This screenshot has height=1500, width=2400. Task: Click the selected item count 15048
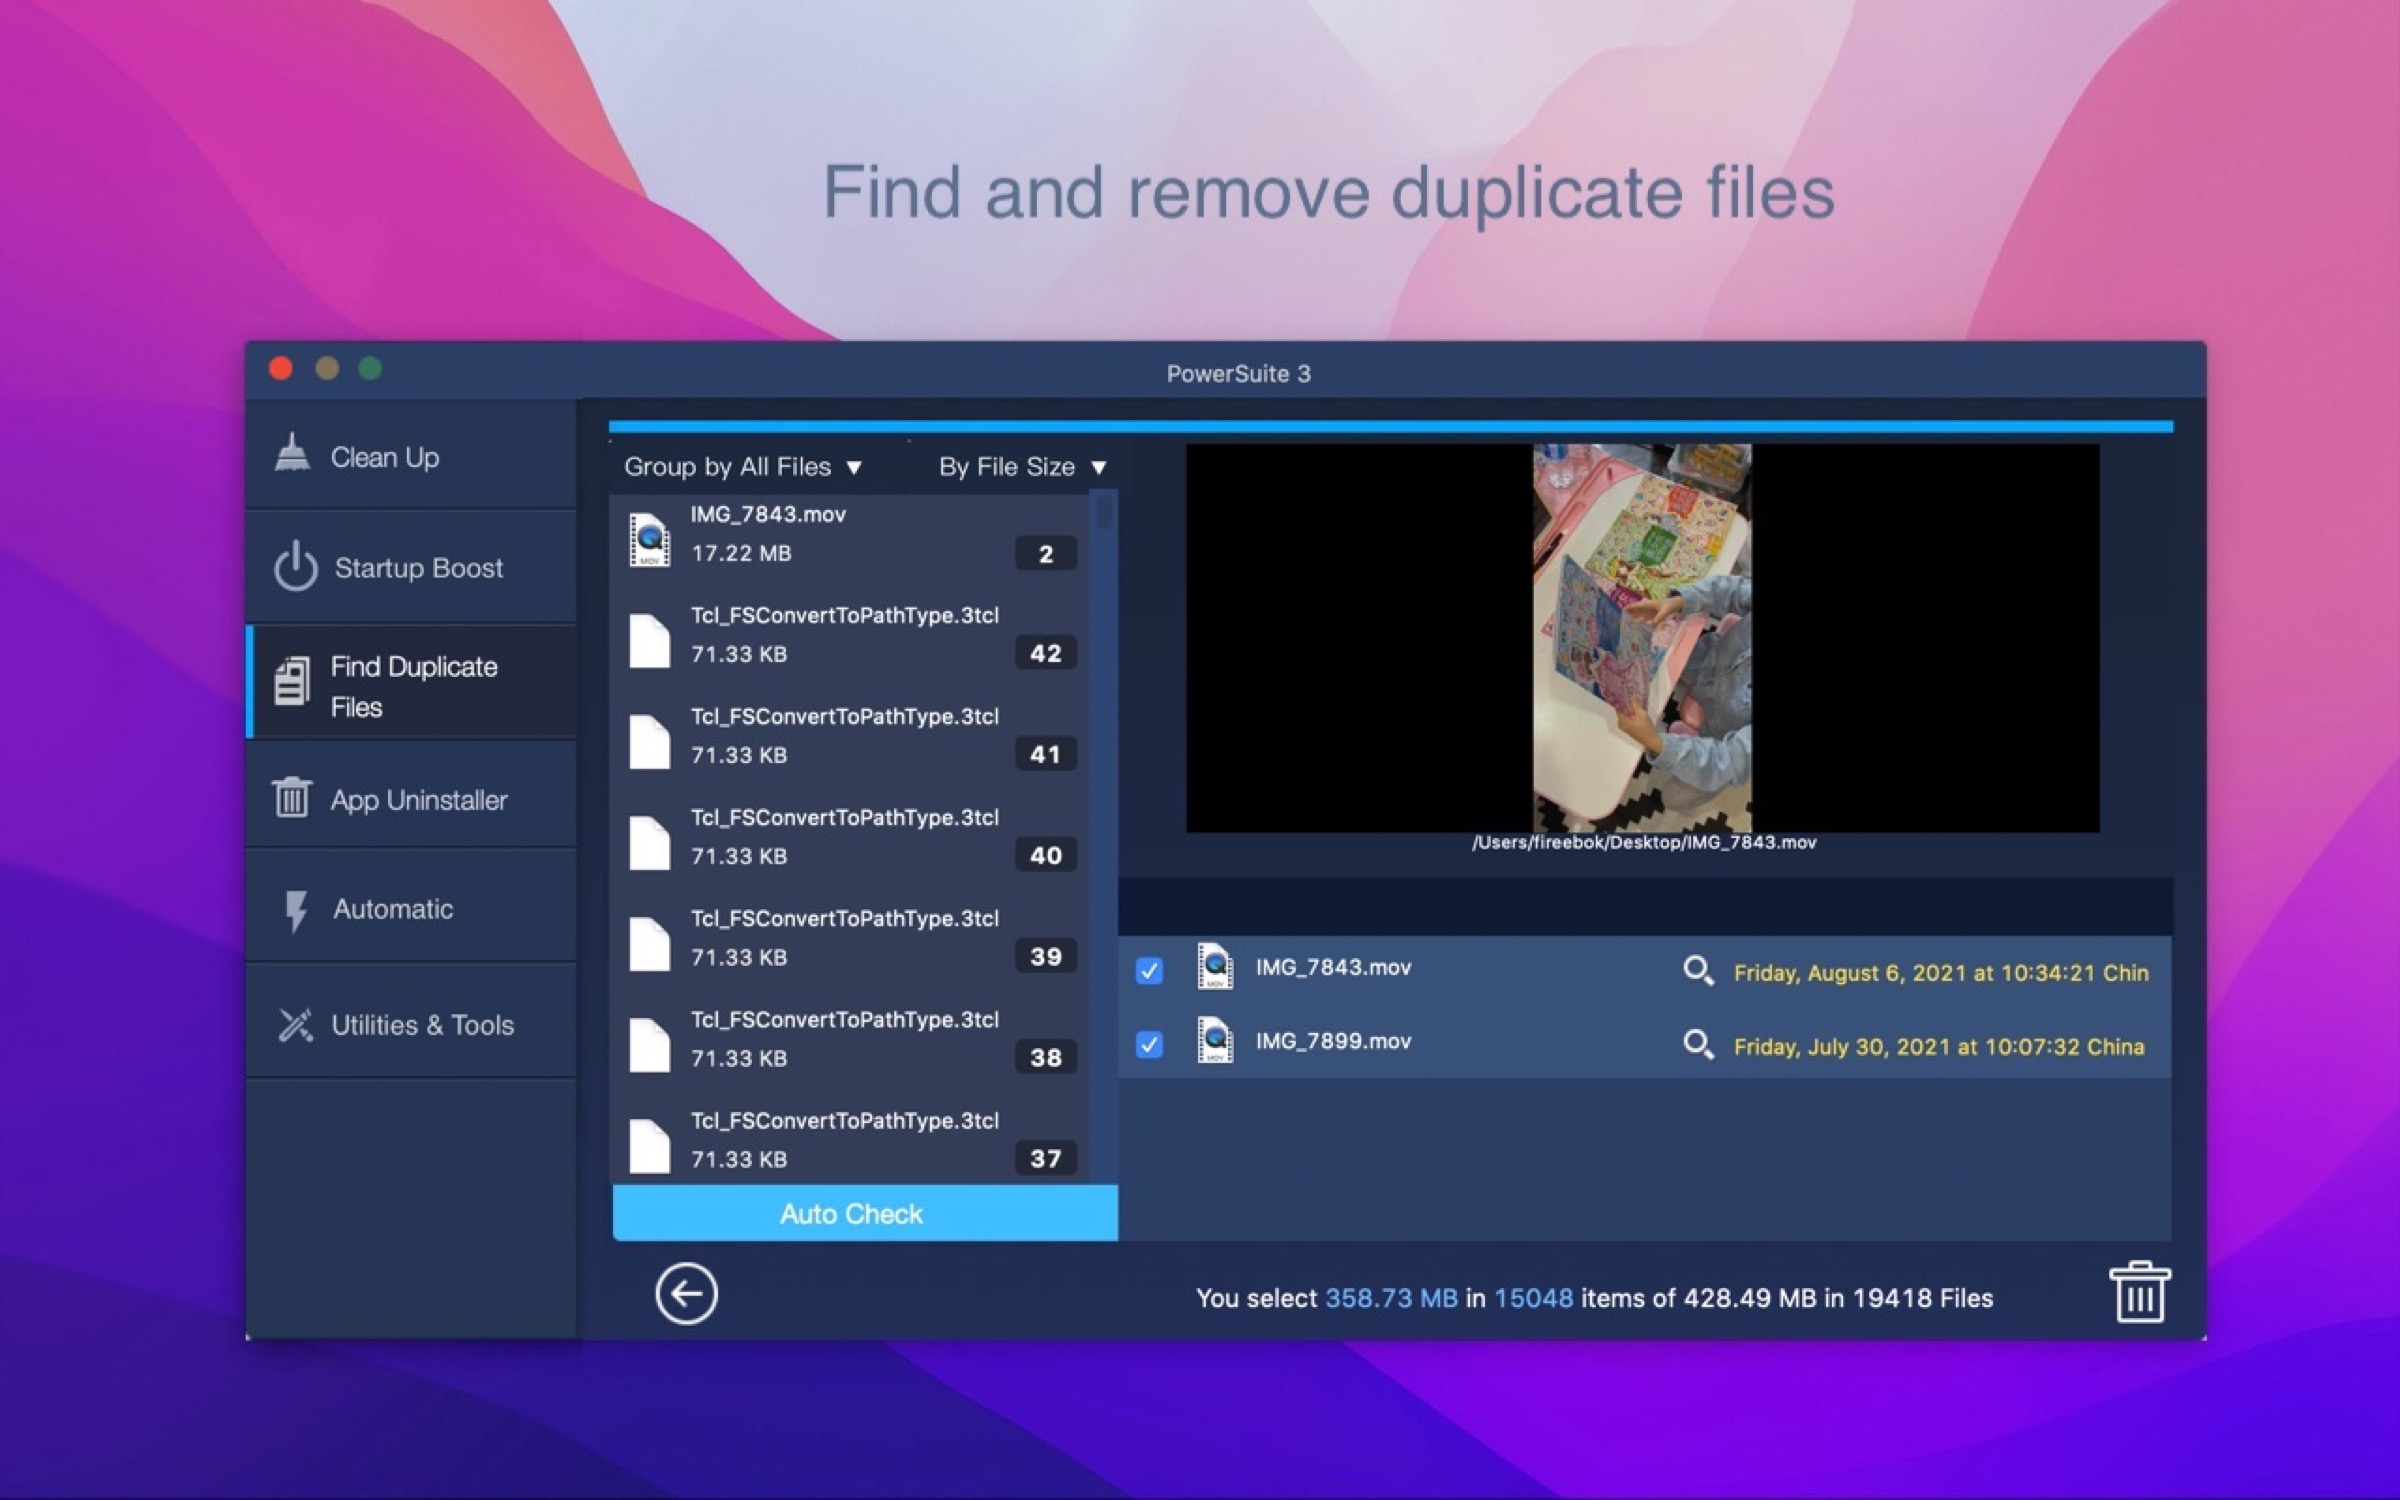coord(1533,1298)
